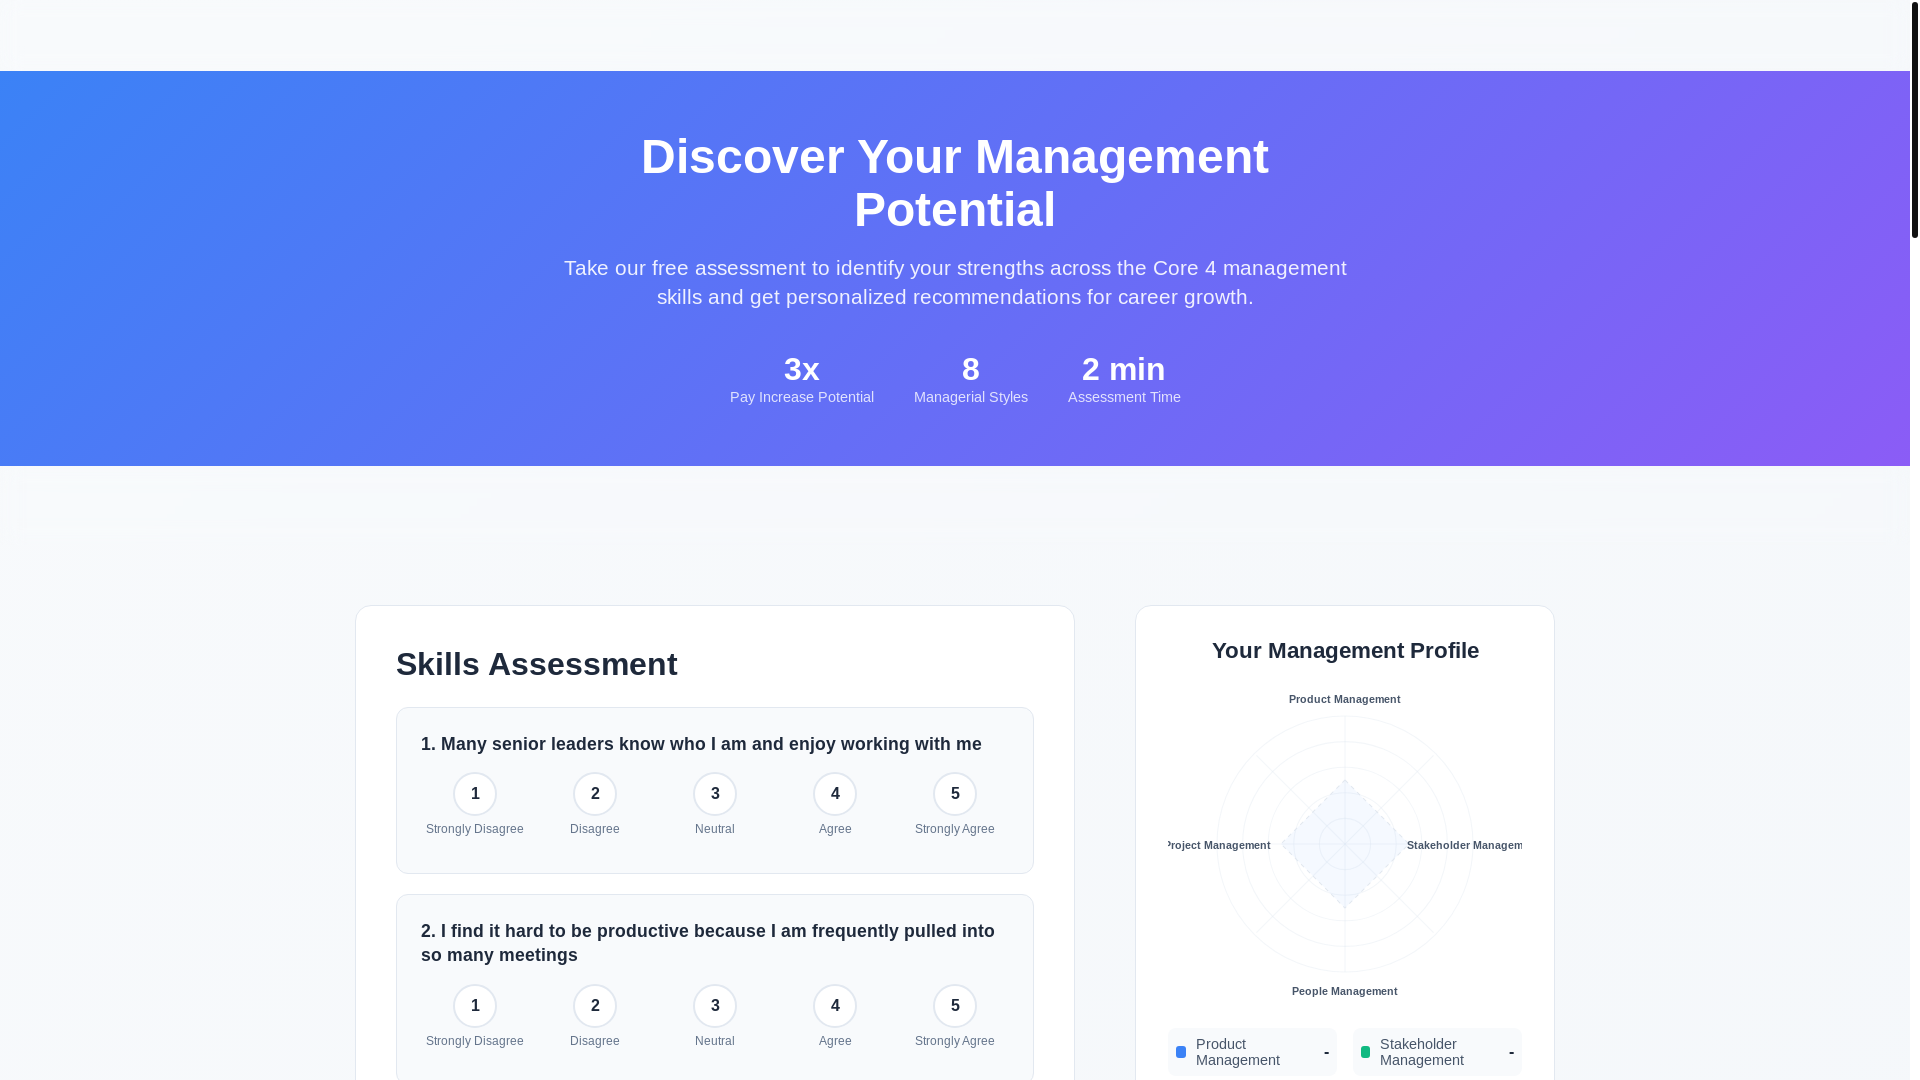
Task: Choose Agree 4 for senior leaders question
Action: pos(835,794)
